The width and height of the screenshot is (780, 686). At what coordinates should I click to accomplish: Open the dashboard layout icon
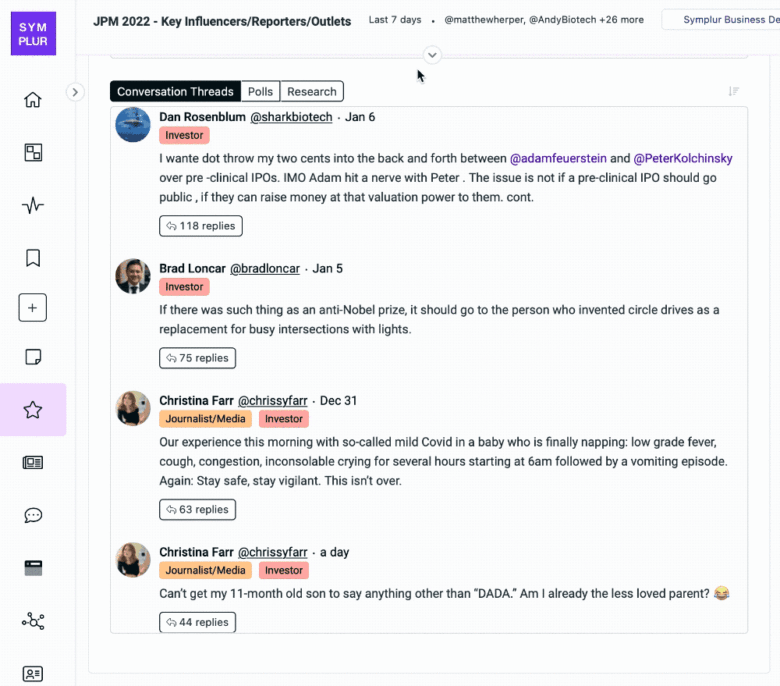pos(33,152)
